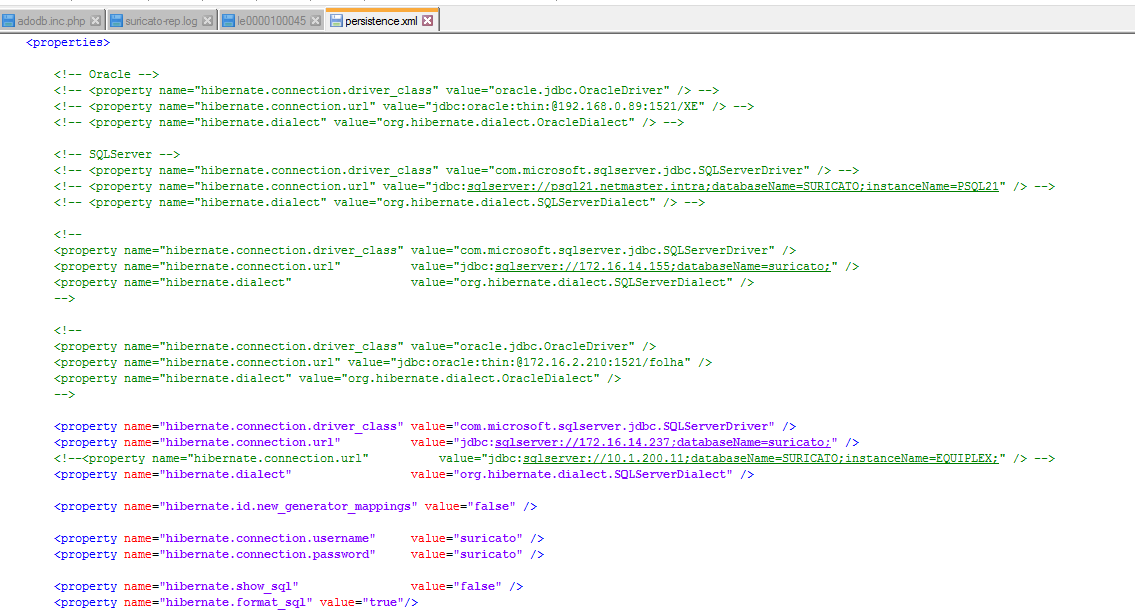The width and height of the screenshot is (1135, 614).
Task: Open the 172.16.14.155 sqlserver link
Action: pos(662,266)
